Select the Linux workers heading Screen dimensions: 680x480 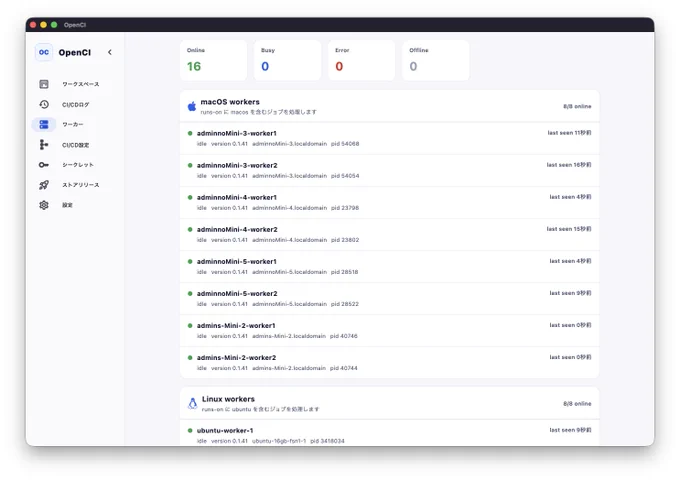point(228,399)
